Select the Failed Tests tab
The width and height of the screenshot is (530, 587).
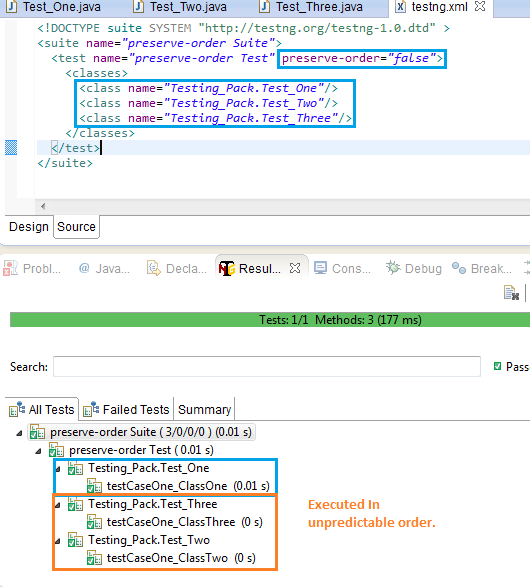(x=127, y=410)
